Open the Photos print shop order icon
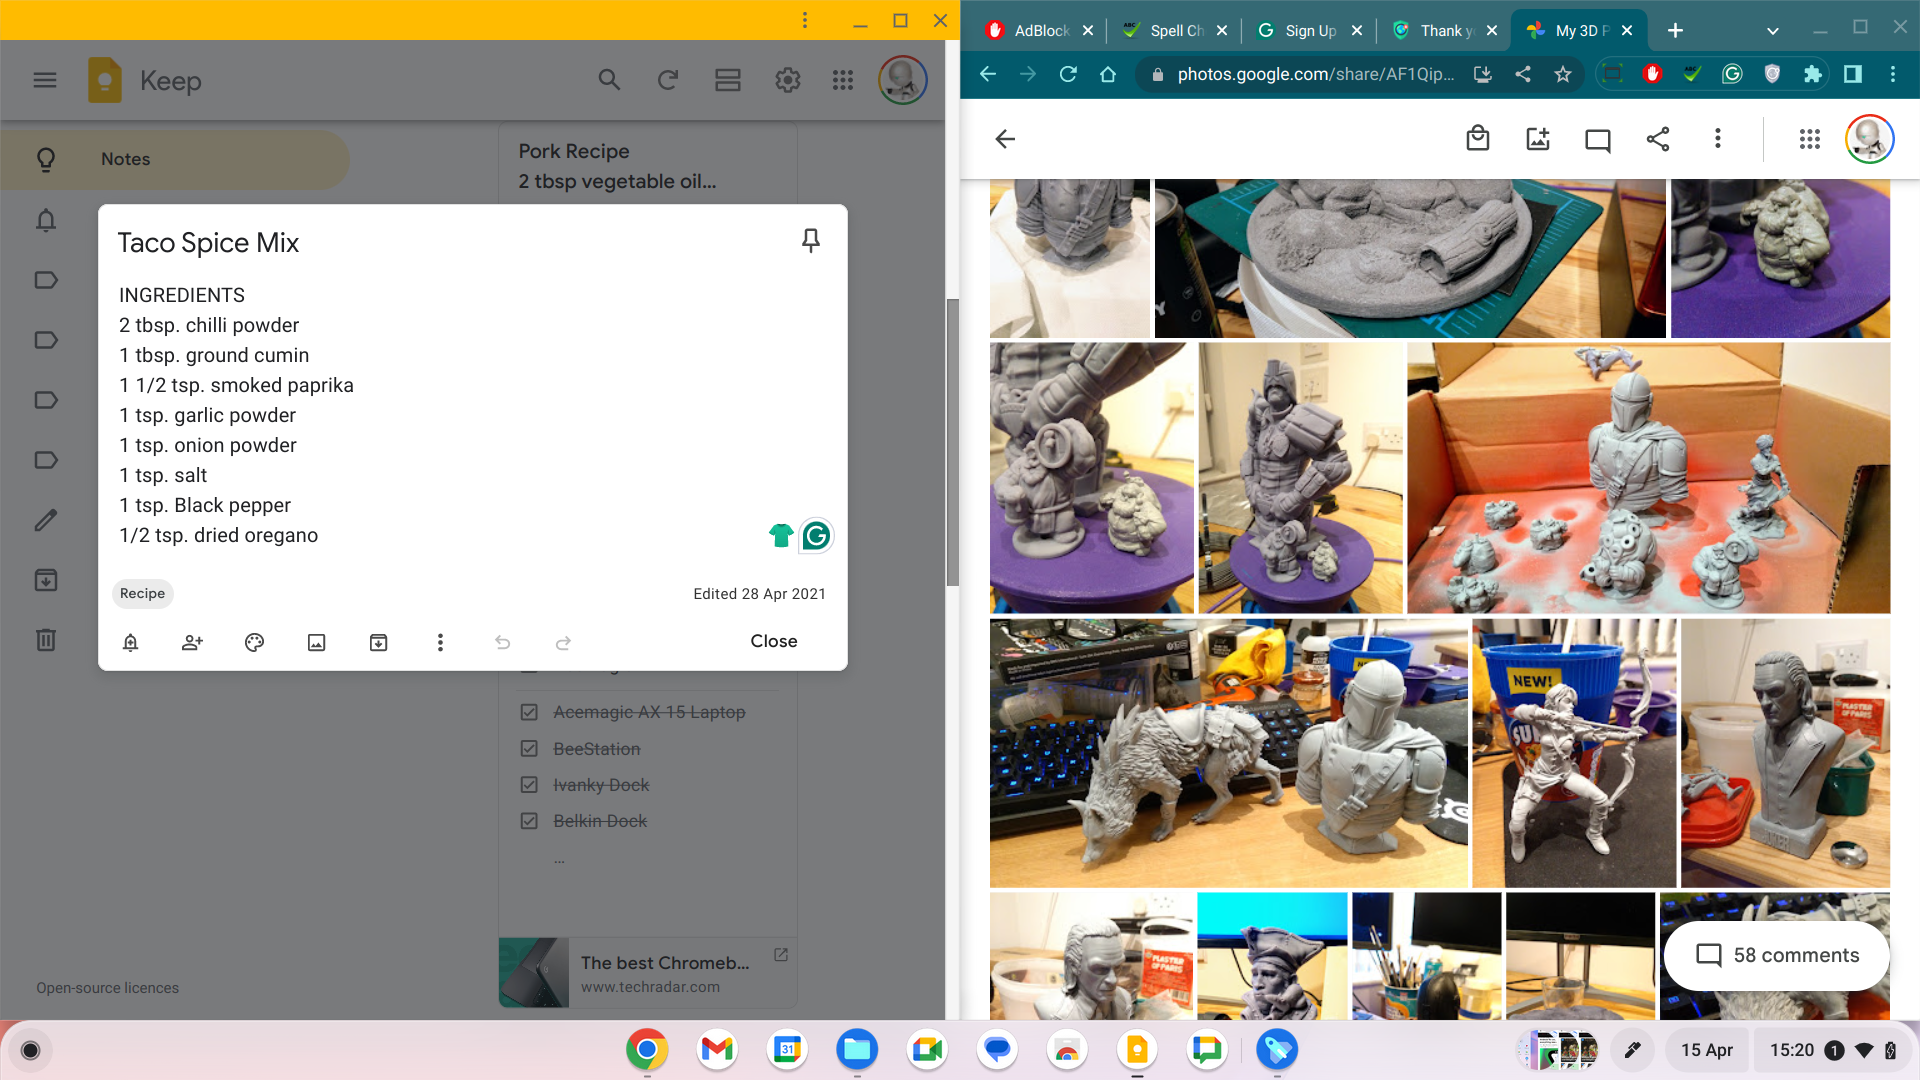 1478,139
